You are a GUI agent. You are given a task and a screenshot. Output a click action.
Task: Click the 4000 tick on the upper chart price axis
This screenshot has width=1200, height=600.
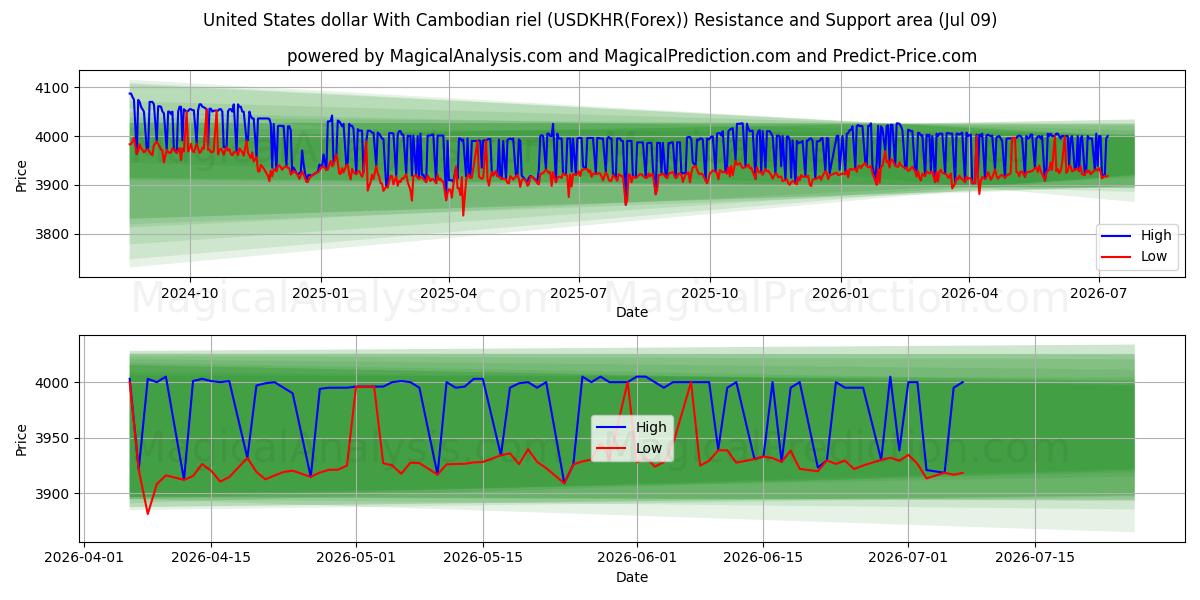pyautogui.click(x=53, y=137)
